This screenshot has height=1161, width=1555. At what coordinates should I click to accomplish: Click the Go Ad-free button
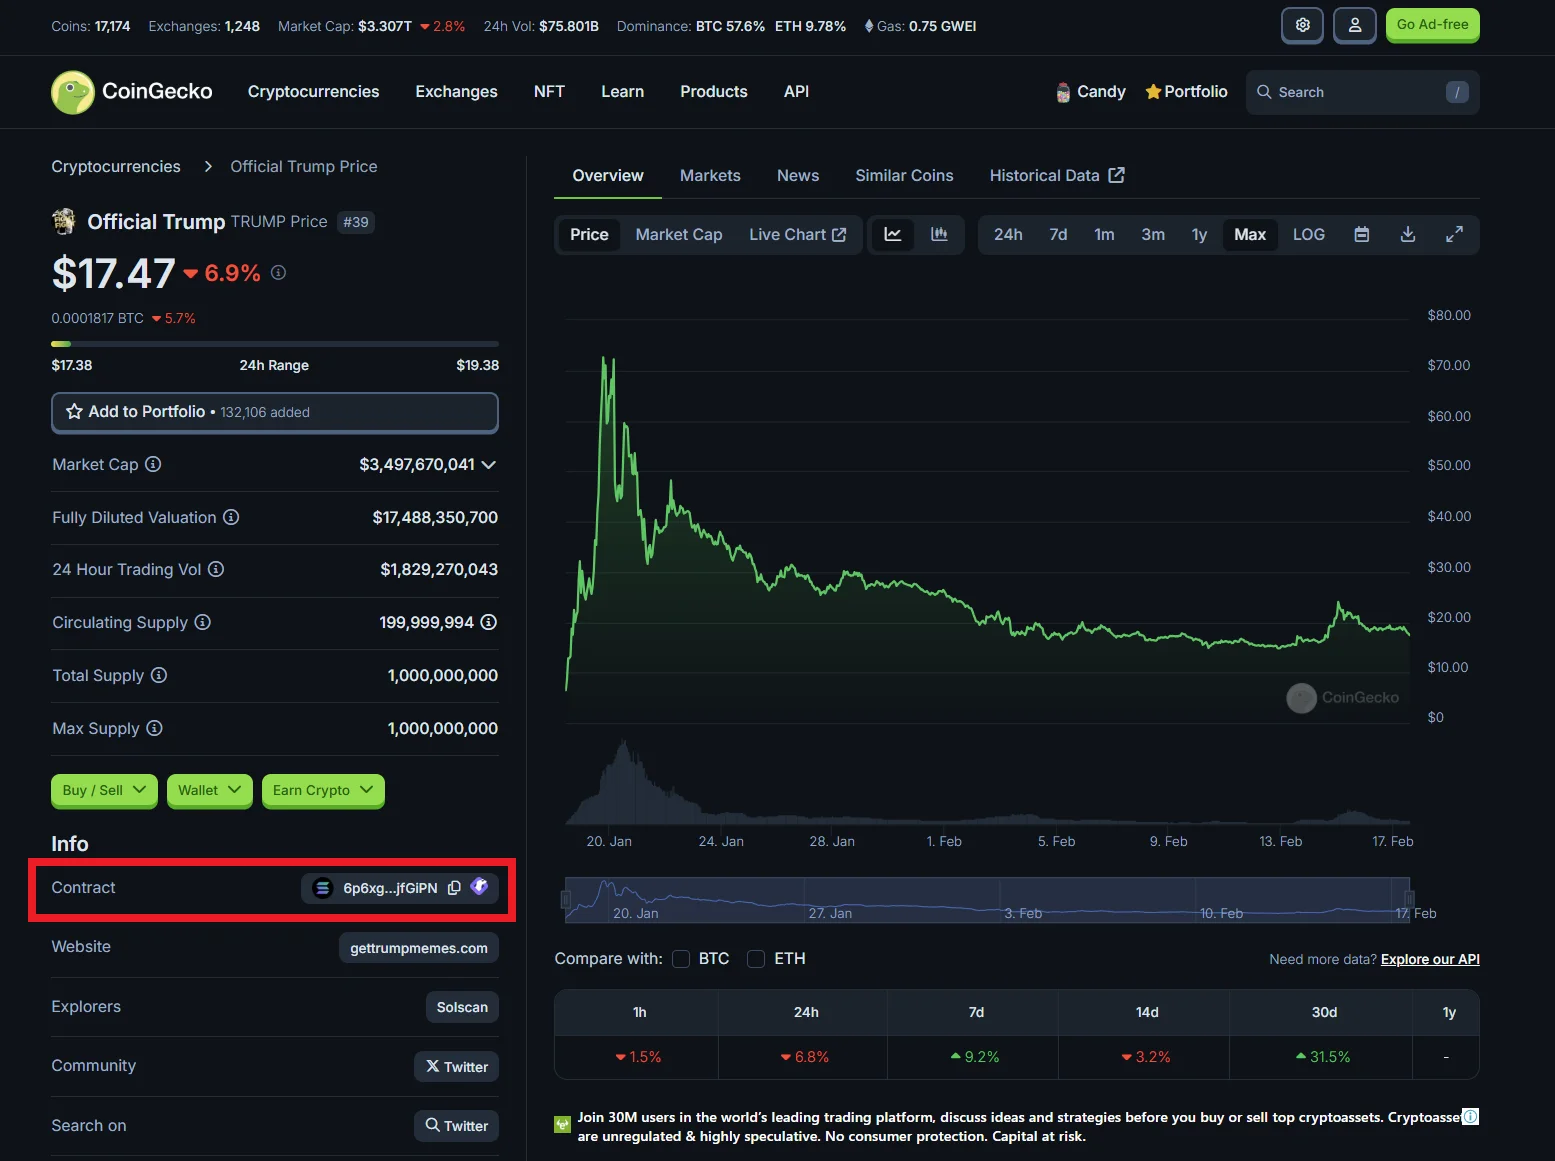click(1432, 25)
